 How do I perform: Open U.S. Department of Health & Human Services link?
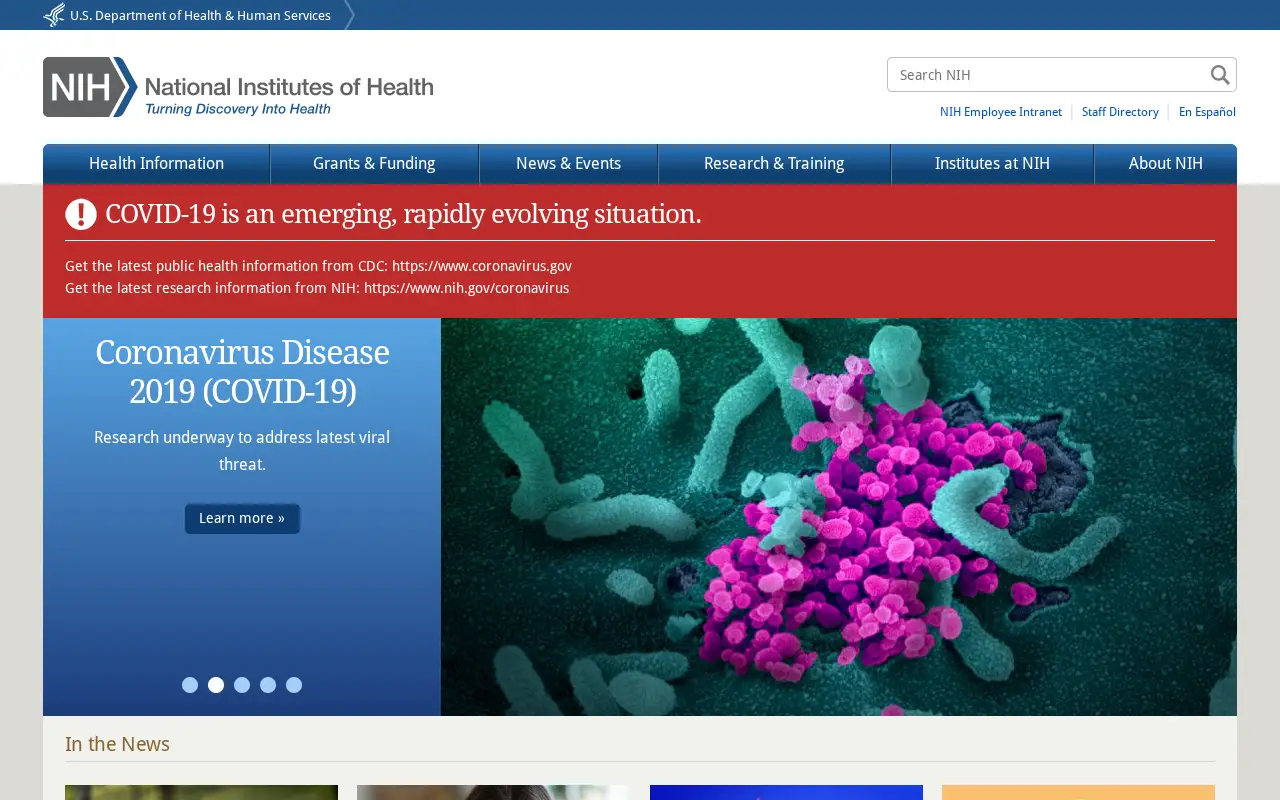[200, 15]
